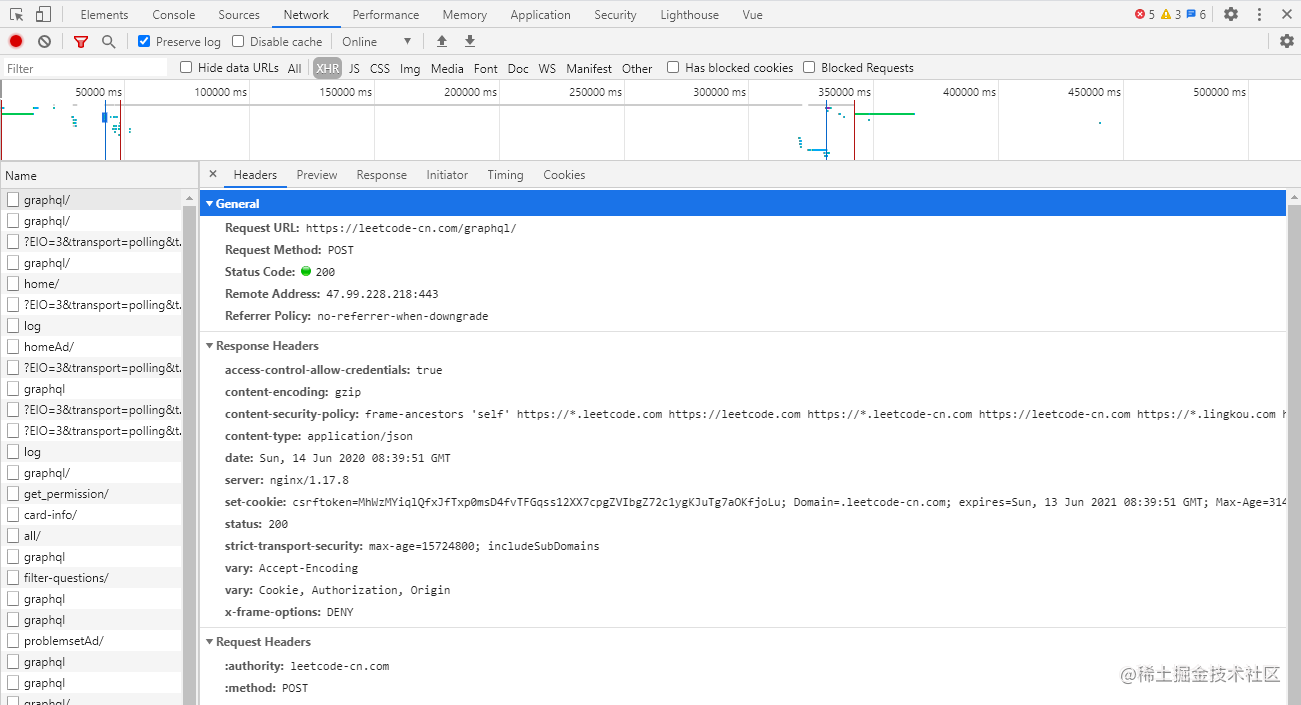Filter requests by CSS
The width and height of the screenshot is (1301, 705).
tap(380, 68)
